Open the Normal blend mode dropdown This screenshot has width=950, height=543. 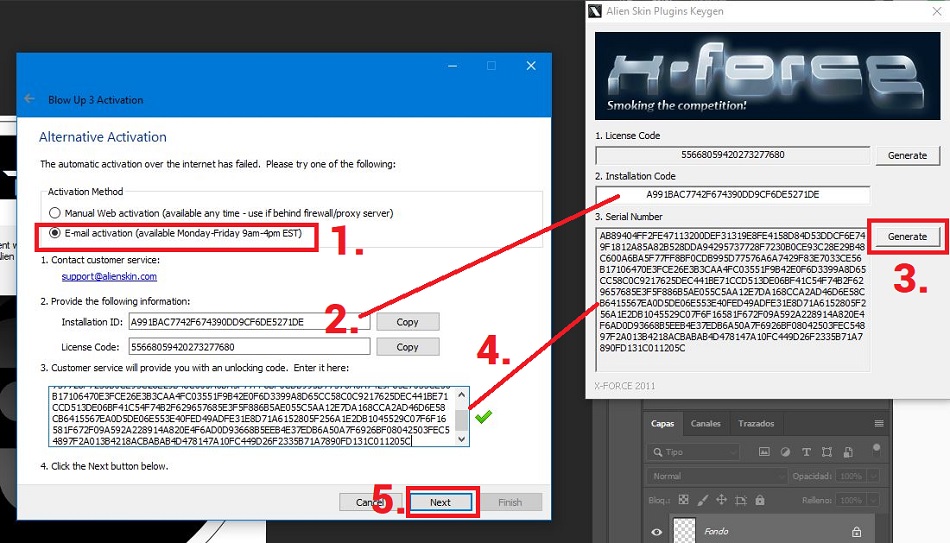[x=717, y=476]
